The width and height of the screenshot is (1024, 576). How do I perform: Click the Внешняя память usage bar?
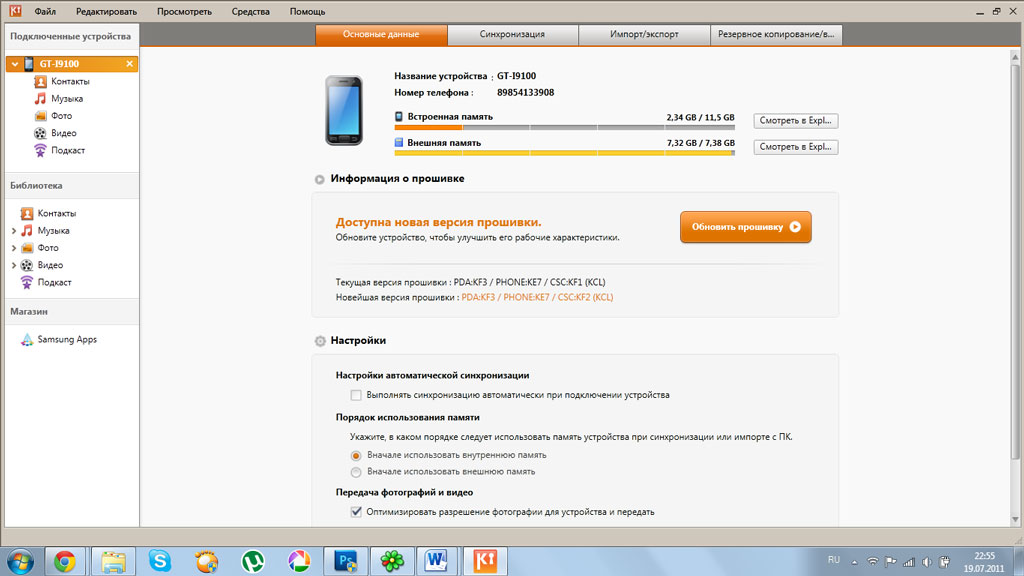565,153
